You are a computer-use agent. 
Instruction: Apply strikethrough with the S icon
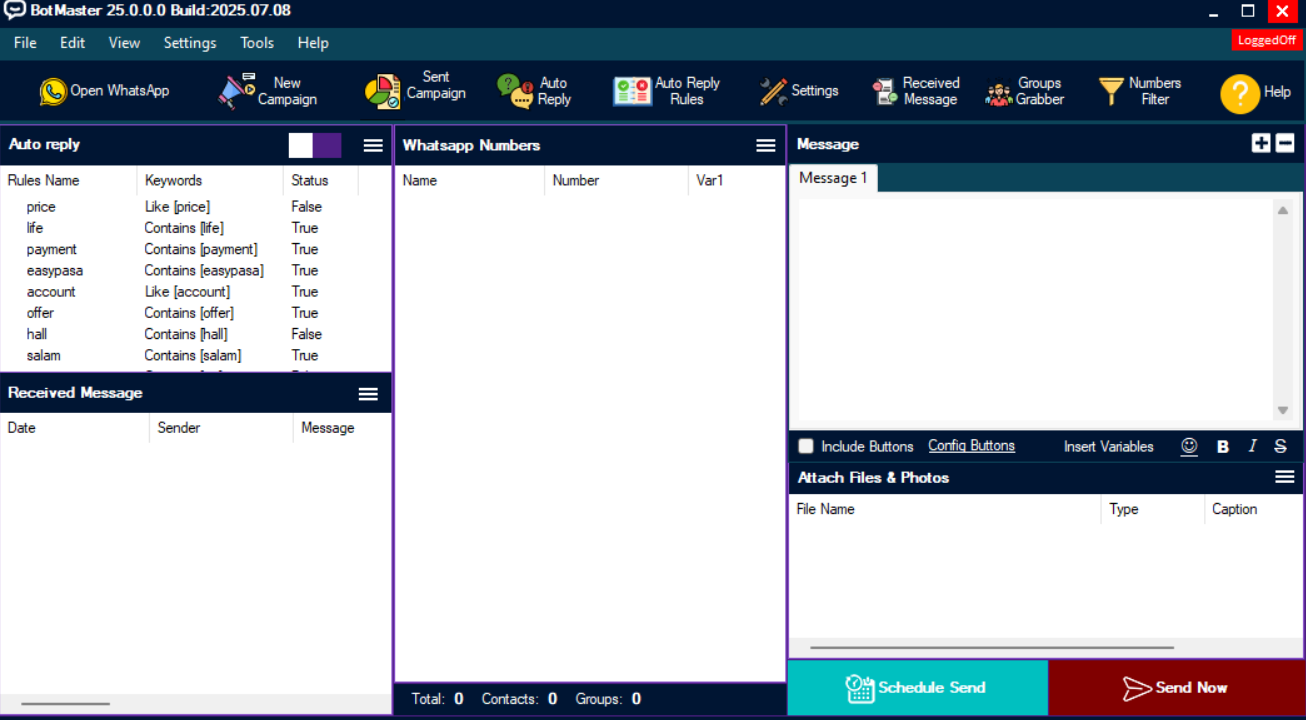point(1280,447)
